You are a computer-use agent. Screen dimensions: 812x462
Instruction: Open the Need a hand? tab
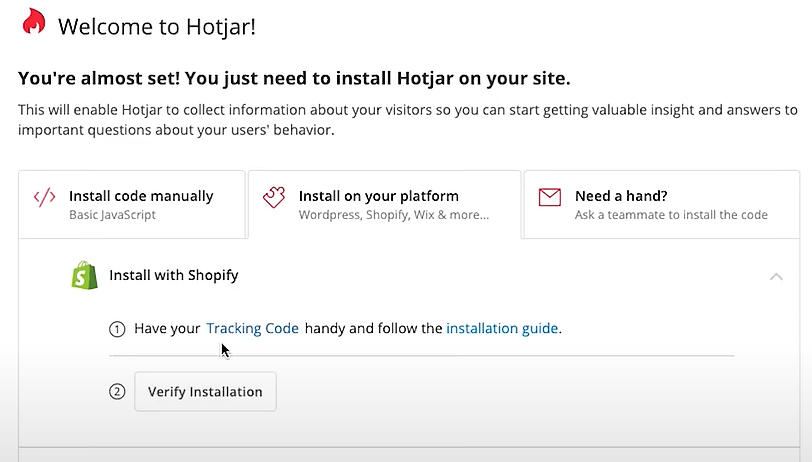(x=662, y=205)
